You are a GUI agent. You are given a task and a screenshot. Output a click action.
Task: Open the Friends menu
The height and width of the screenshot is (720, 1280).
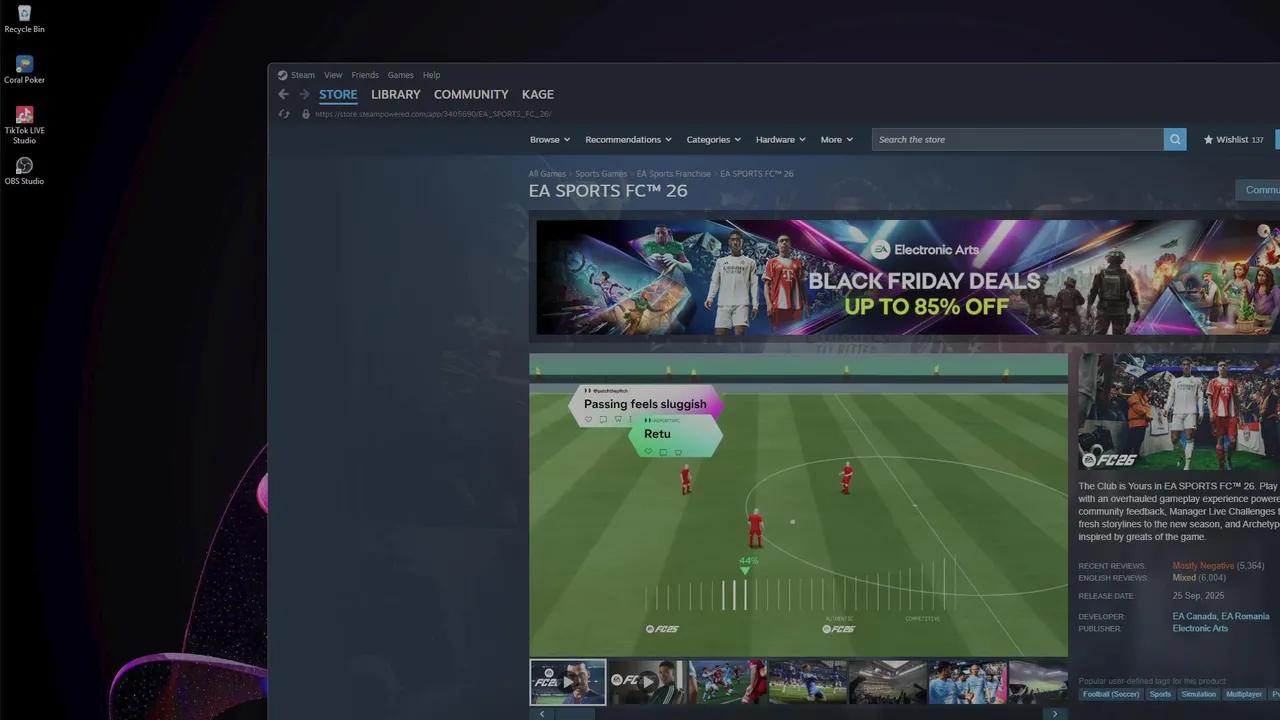(365, 75)
